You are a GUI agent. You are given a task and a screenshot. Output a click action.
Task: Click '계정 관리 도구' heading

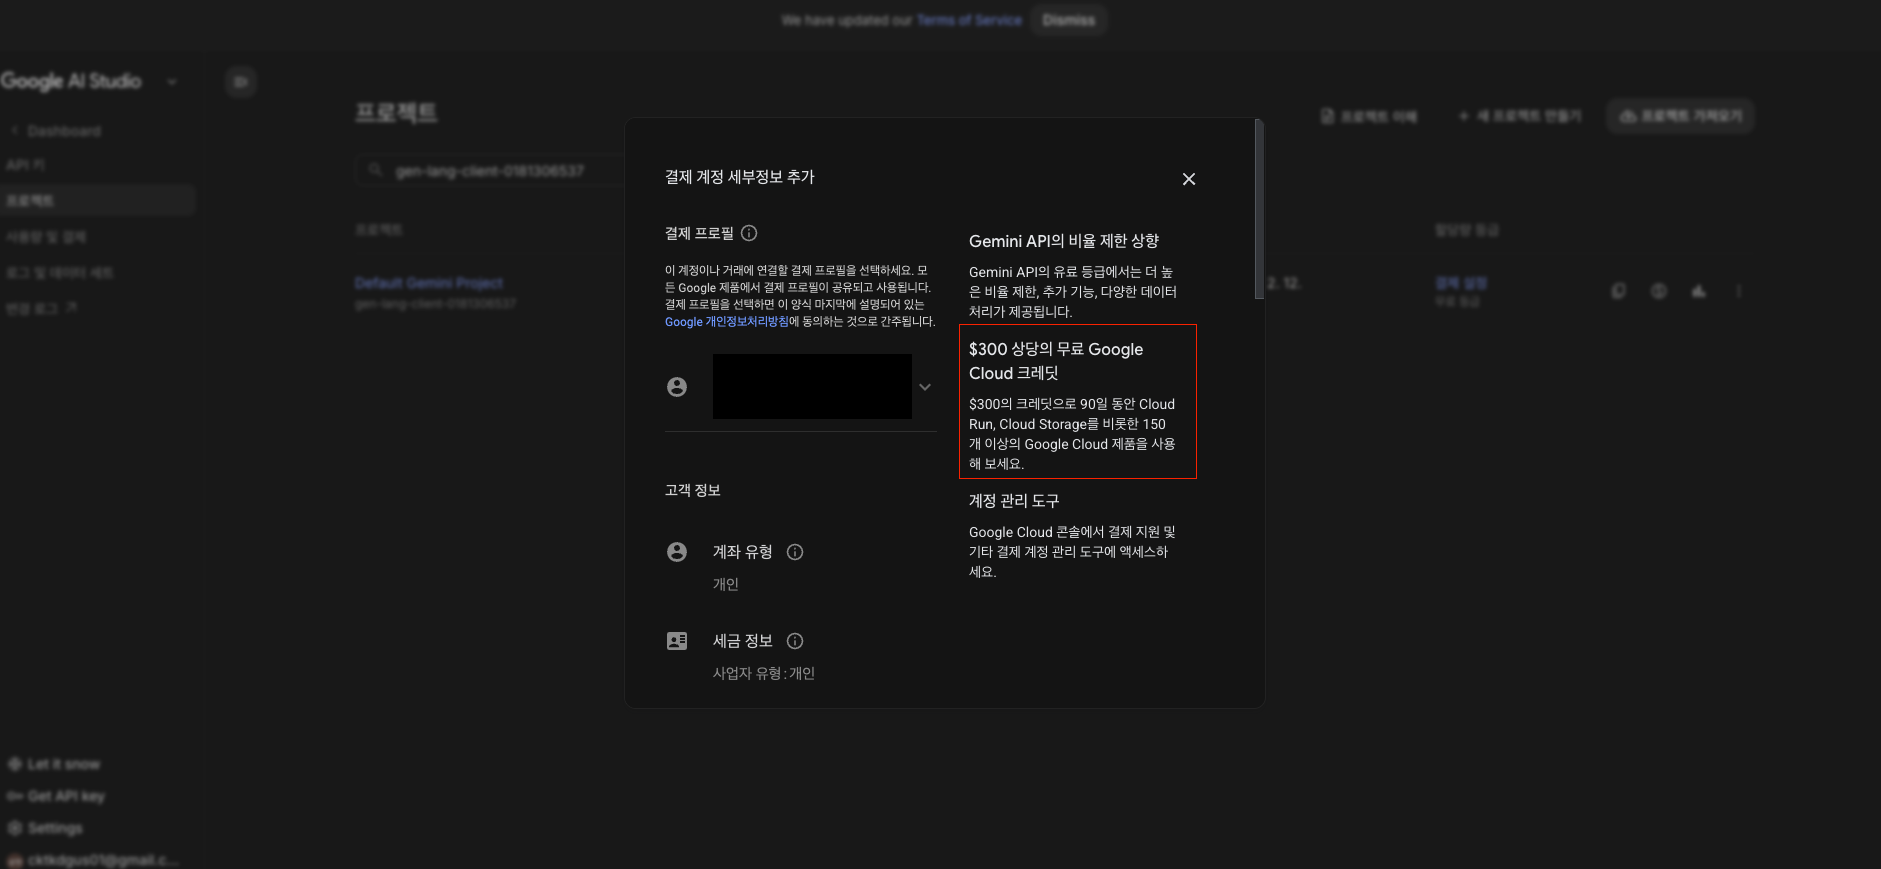pyautogui.click(x=1014, y=501)
